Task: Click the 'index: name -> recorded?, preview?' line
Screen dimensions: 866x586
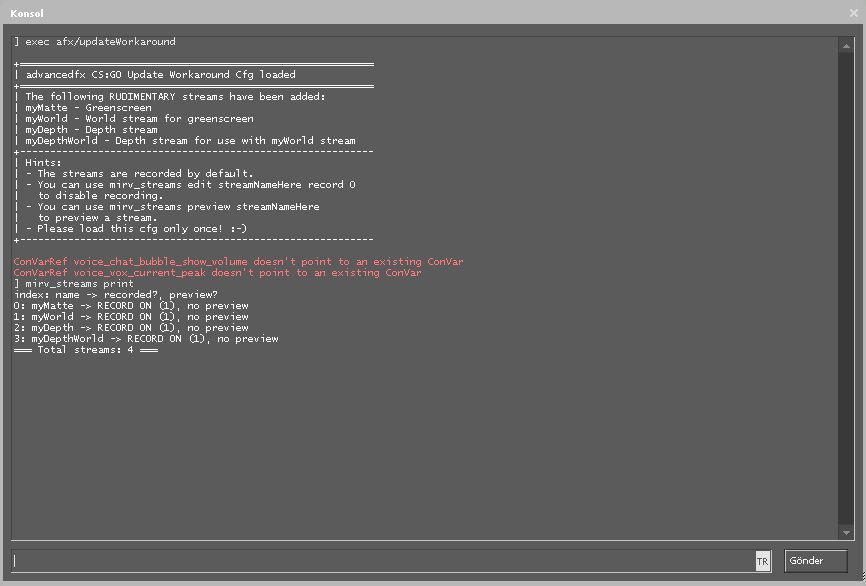Action: click(116, 295)
